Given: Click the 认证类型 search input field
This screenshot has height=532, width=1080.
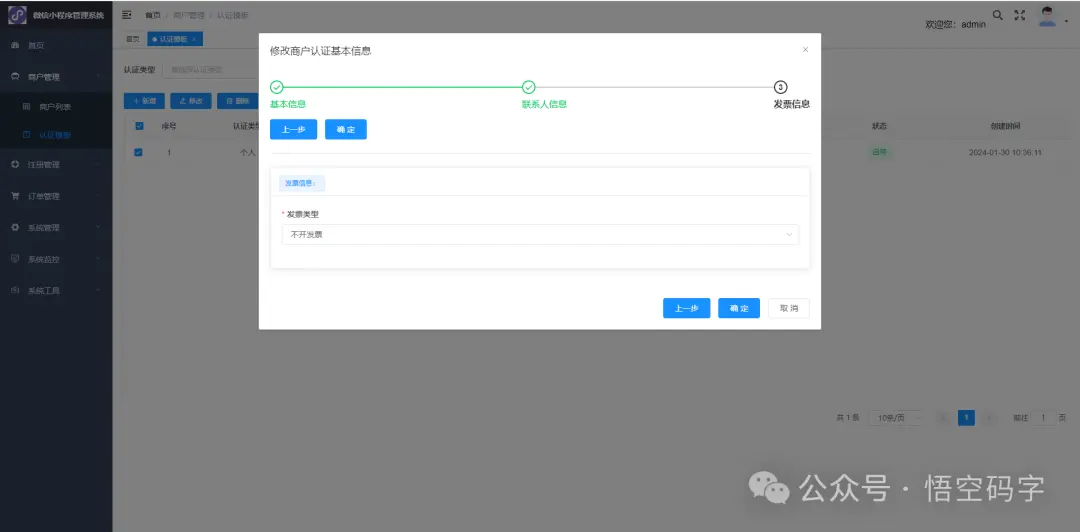Looking at the screenshot, I should pos(210,70).
